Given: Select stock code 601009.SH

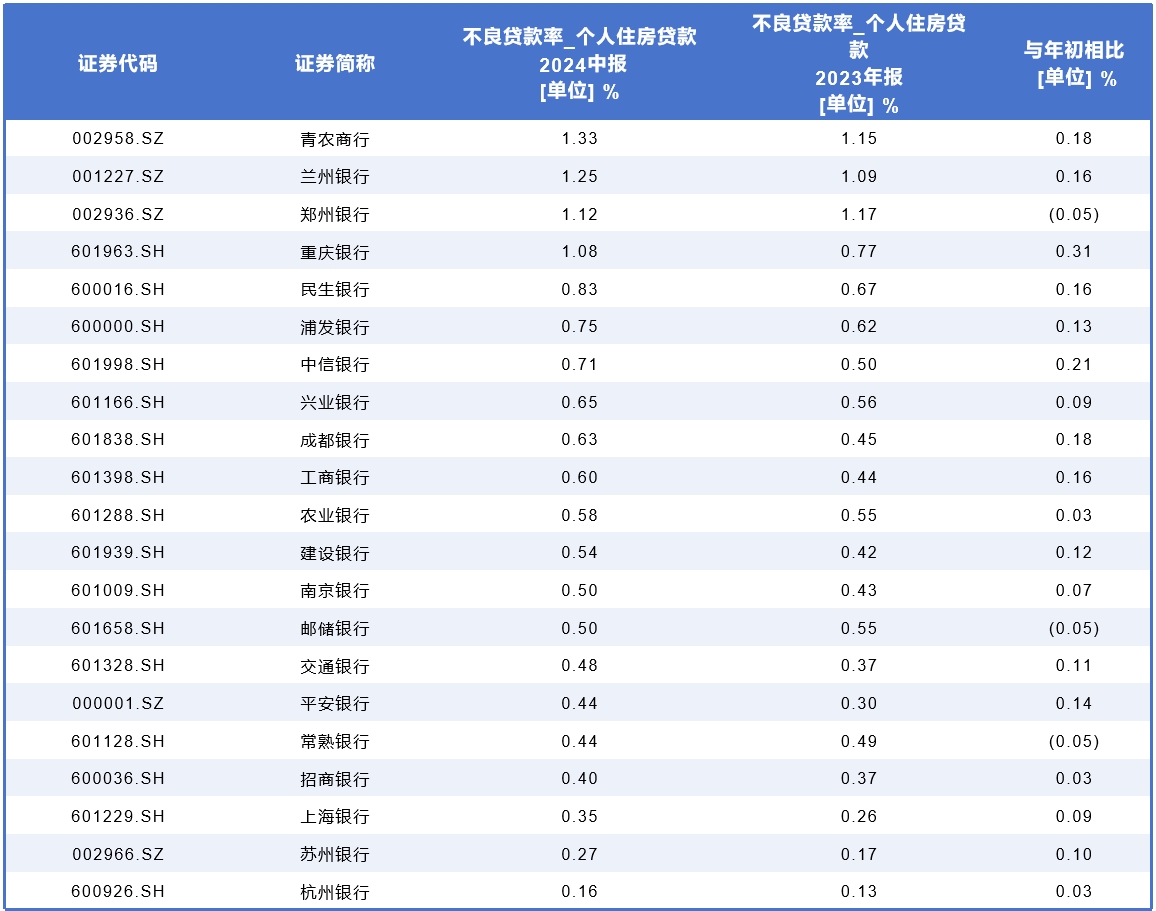Looking at the screenshot, I should (118, 590).
